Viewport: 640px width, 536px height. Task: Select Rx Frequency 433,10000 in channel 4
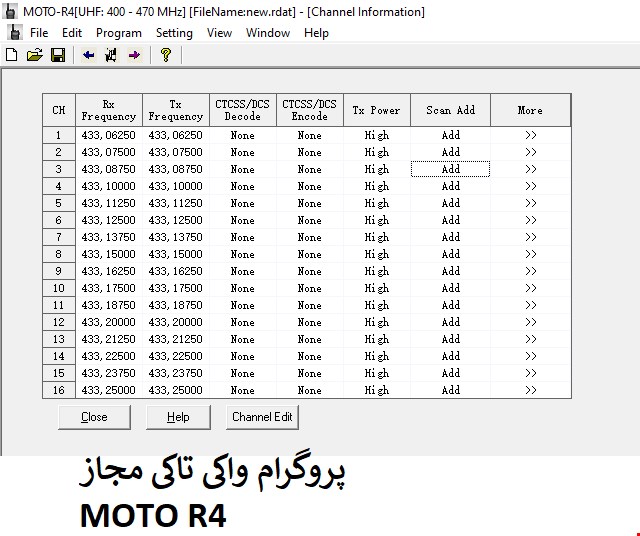[109, 186]
